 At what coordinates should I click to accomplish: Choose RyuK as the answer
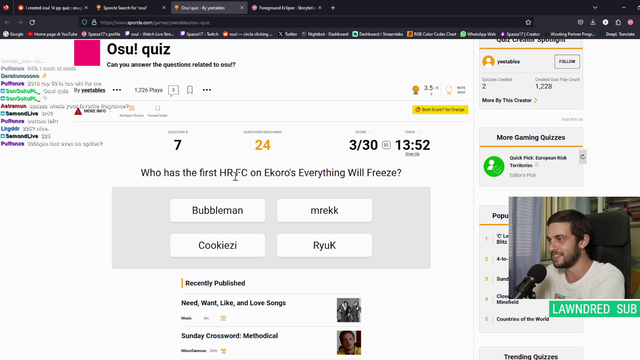pyautogui.click(x=324, y=245)
